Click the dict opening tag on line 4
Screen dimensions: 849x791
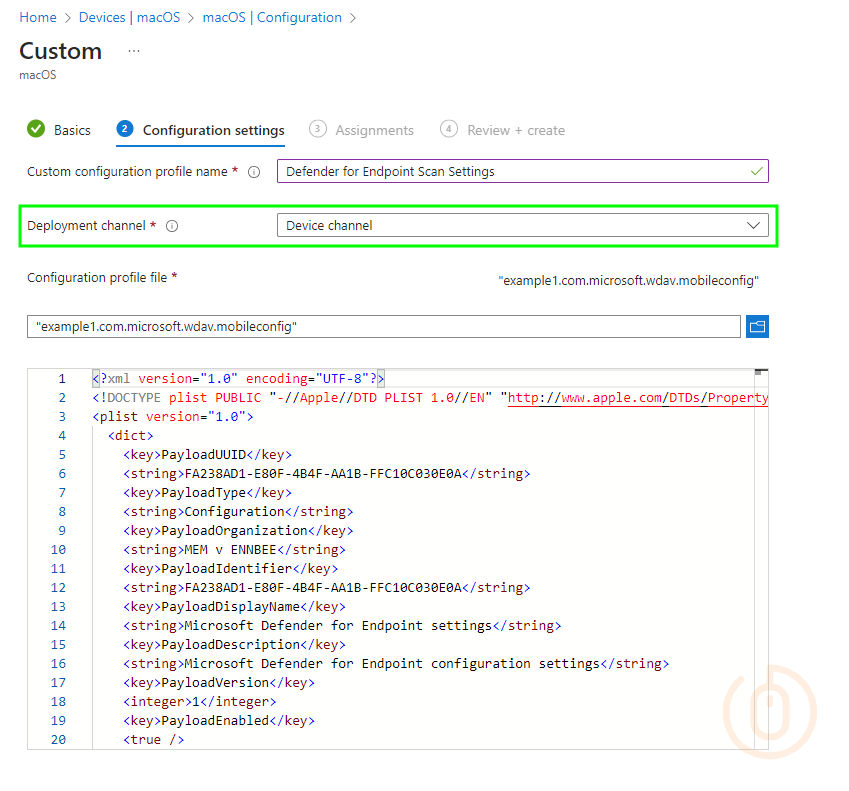pos(130,436)
